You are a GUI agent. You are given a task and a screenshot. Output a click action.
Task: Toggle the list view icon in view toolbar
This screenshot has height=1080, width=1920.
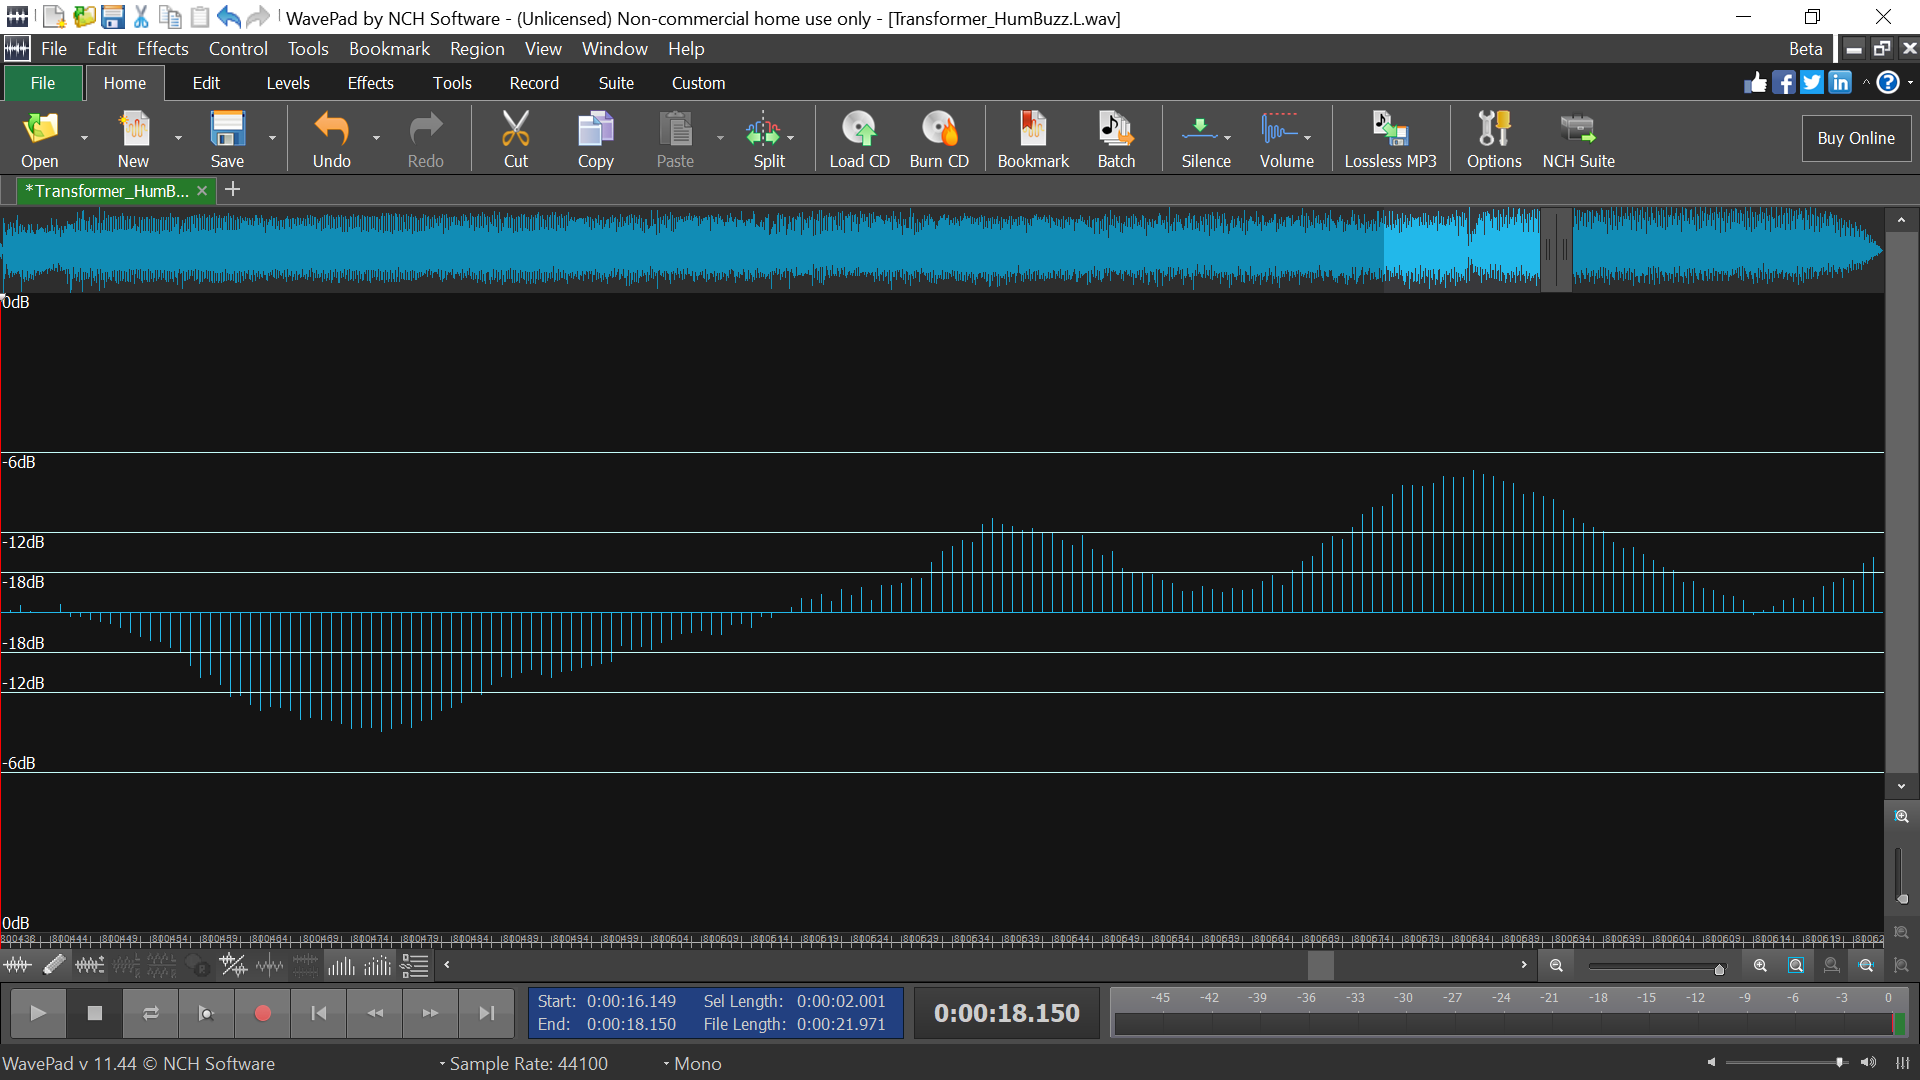point(414,965)
